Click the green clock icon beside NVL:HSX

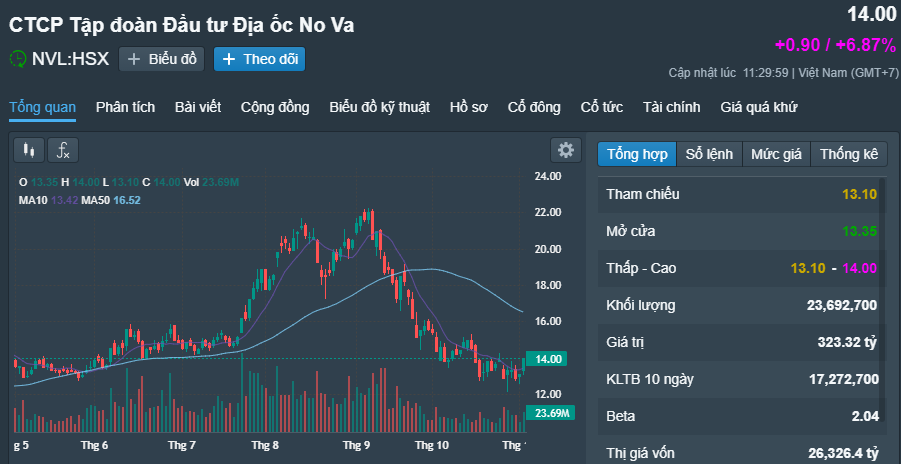coord(18,59)
